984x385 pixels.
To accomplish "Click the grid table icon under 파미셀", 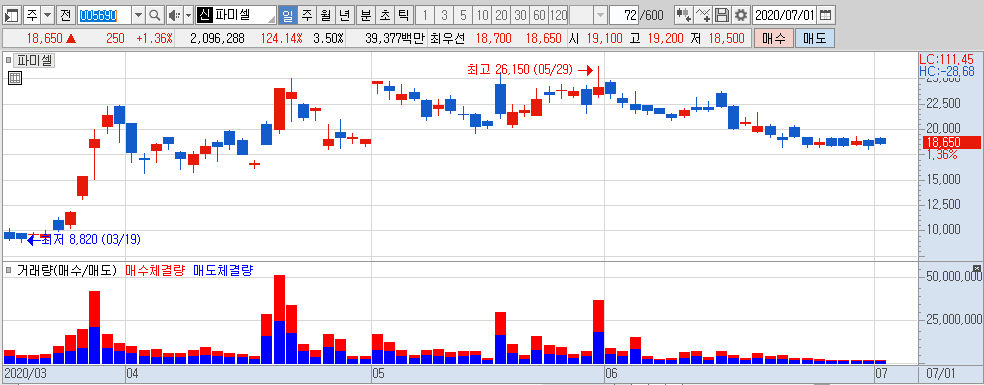I will (16, 79).
